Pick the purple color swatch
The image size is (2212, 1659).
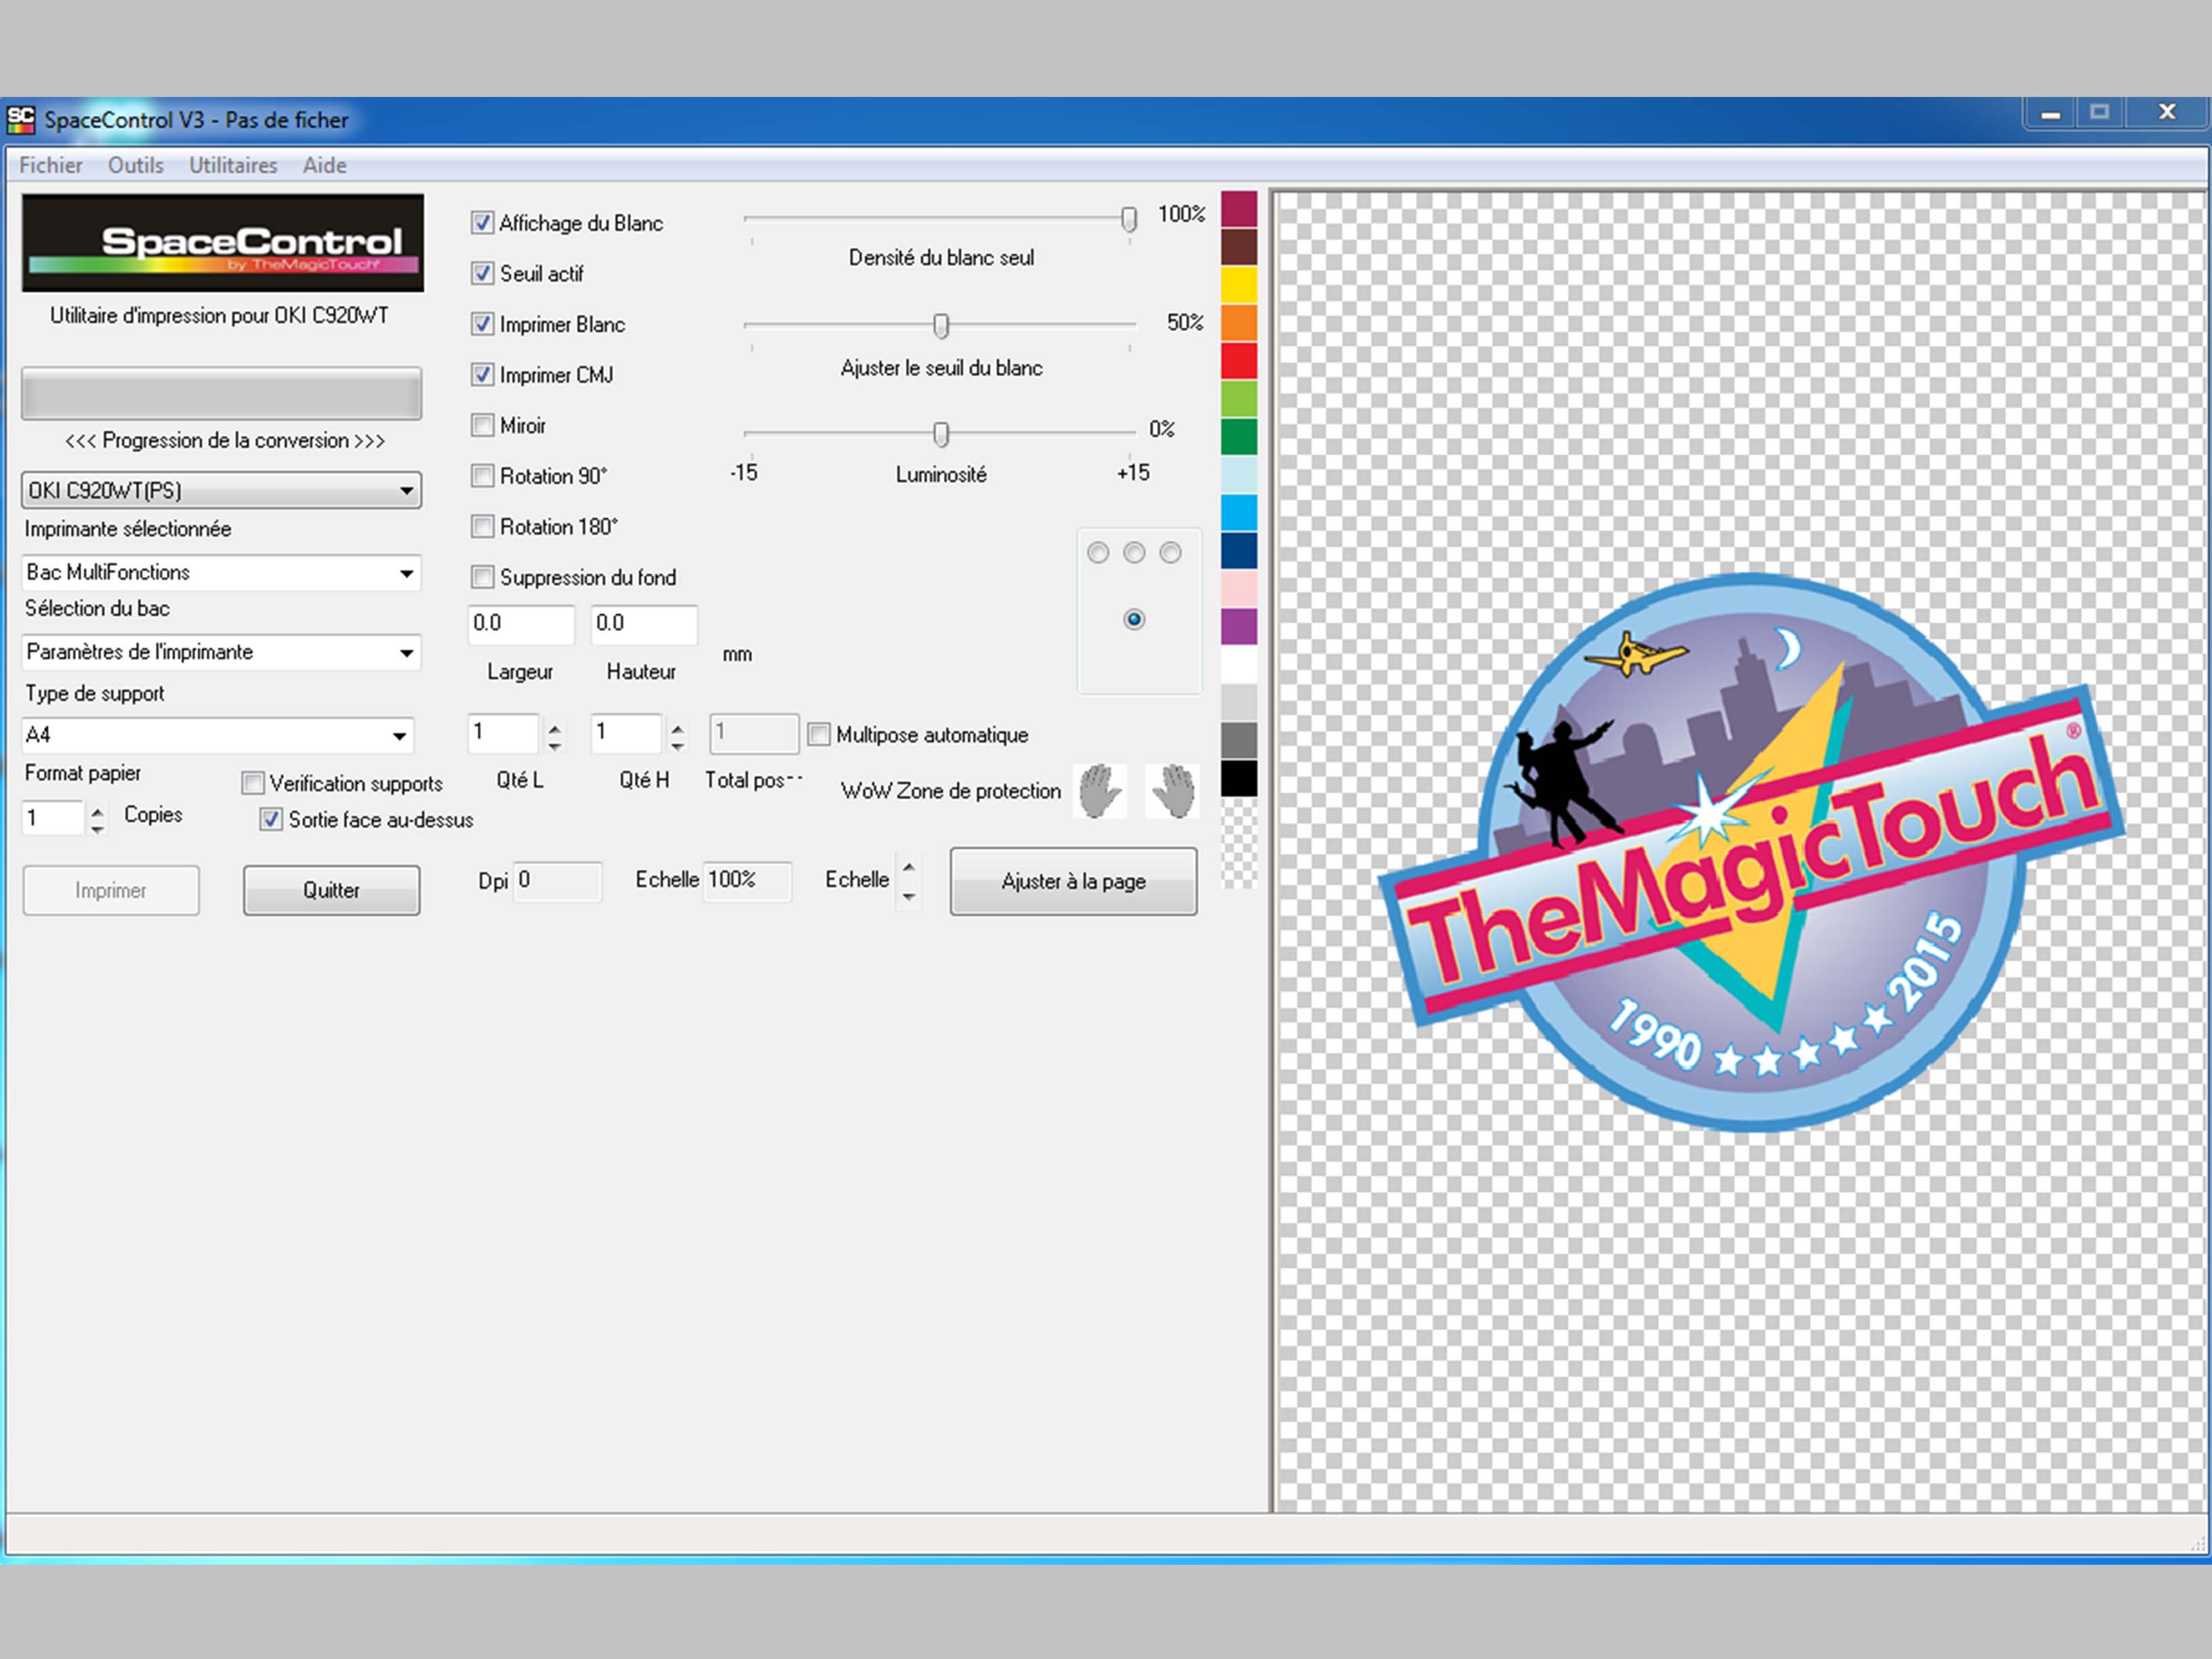pos(1239,627)
